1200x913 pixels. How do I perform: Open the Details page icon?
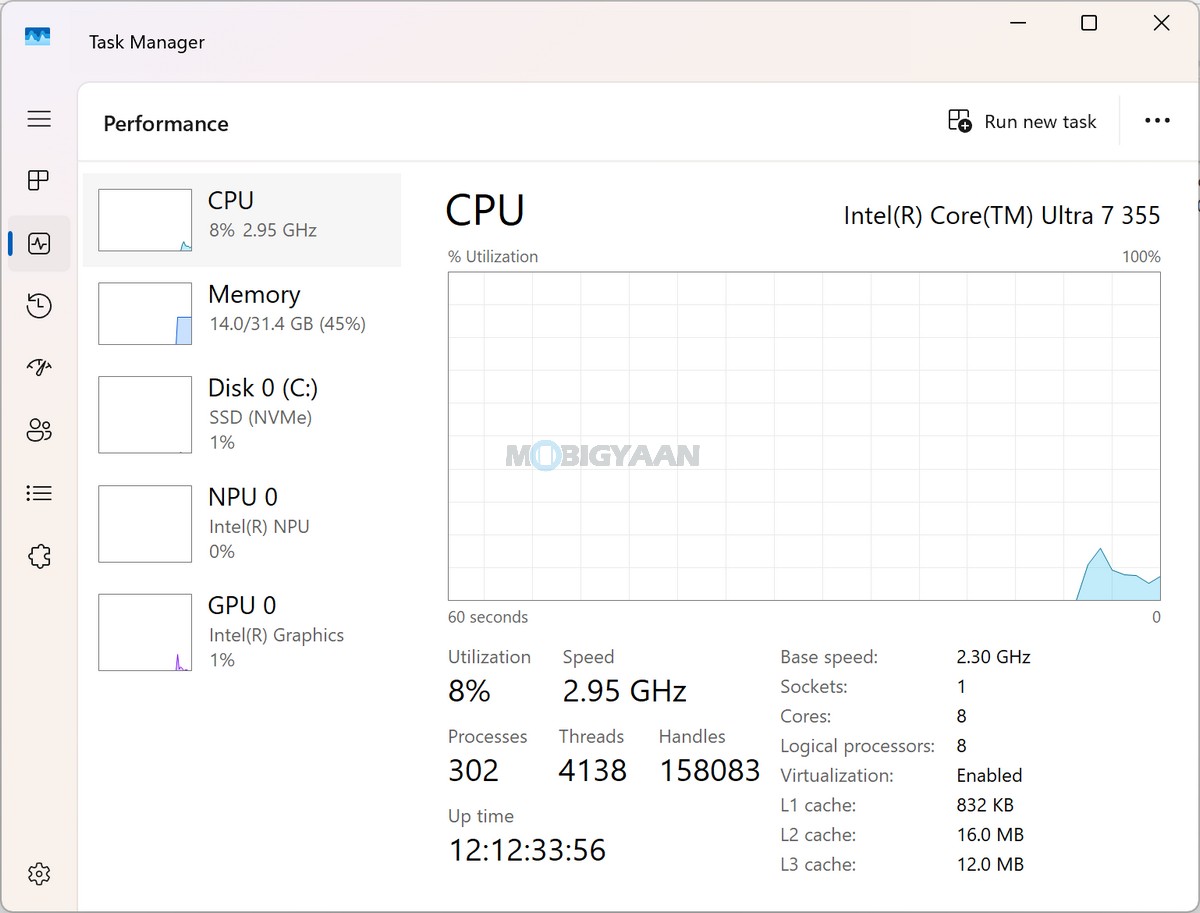[x=39, y=493]
